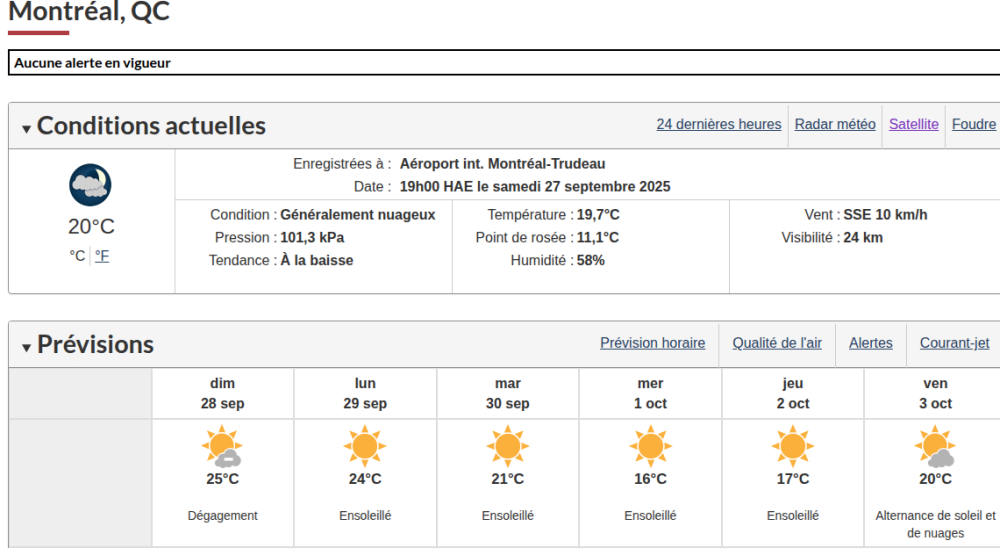Open the 24 dernières heures link

coord(718,124)
